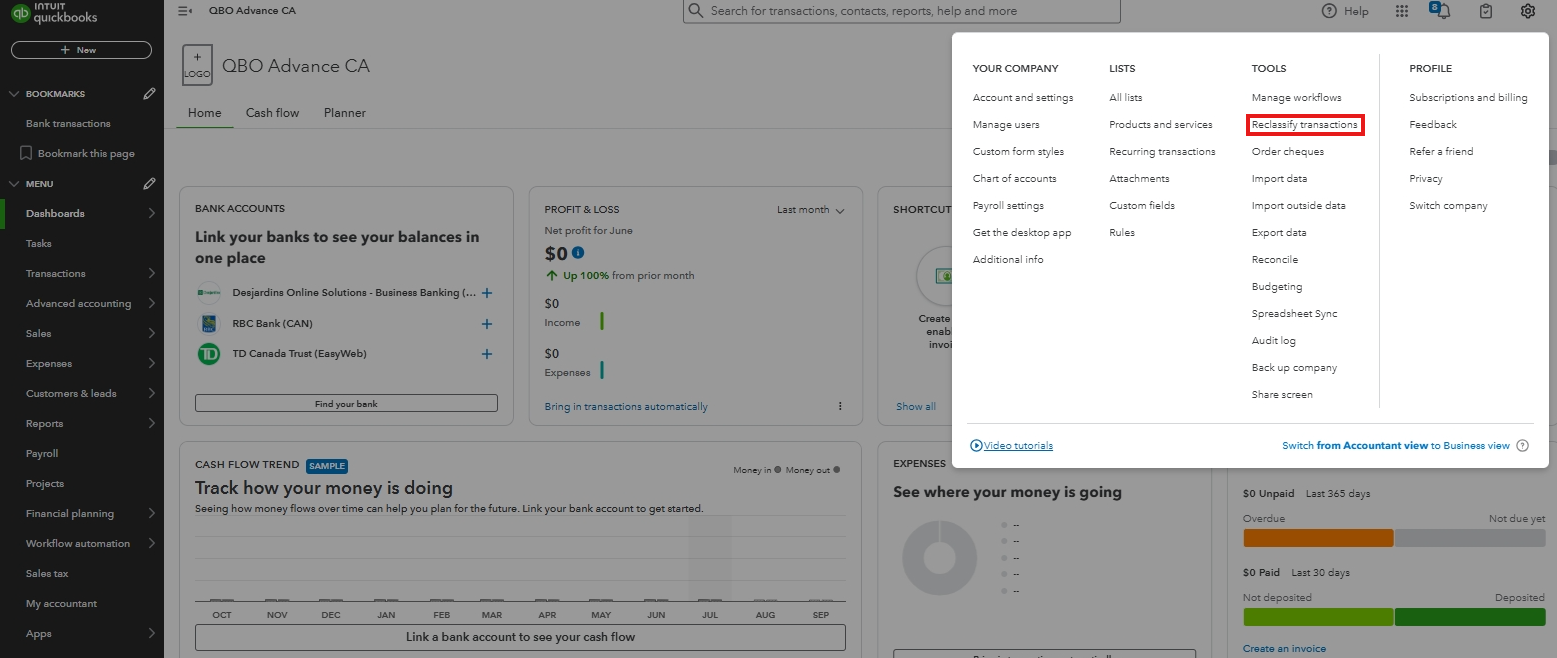1557x658 pixels.
Task: Expand the Dashboards submenu arrow
Action: pyautogui.click(x=151, y=213)
